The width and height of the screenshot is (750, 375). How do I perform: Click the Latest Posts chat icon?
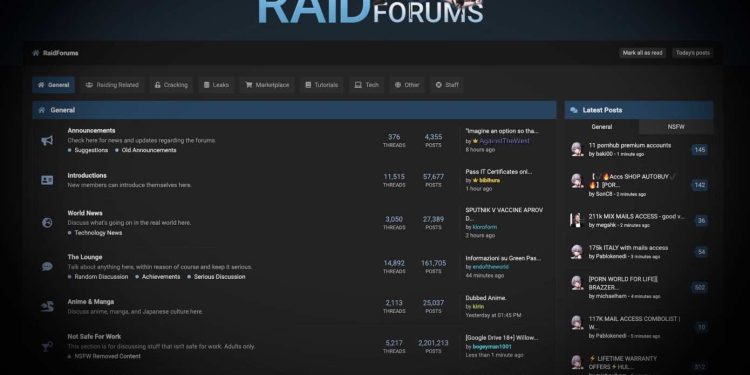[x=574, y=110]
